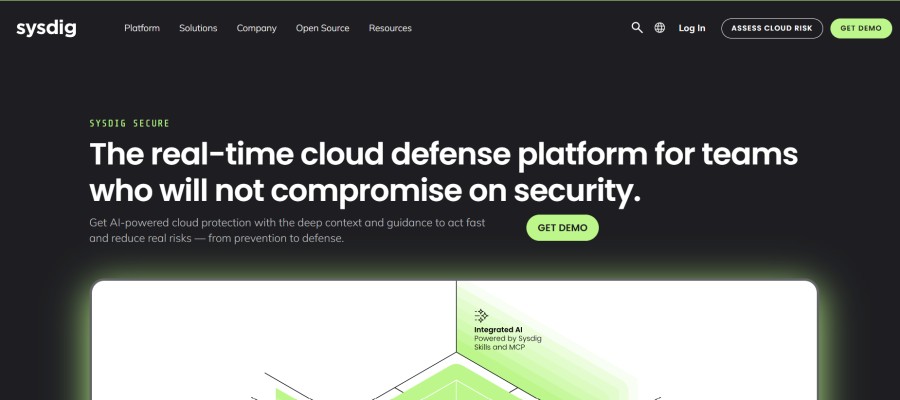Open the globe language selector
900x400 pixels.
(660, 28)
